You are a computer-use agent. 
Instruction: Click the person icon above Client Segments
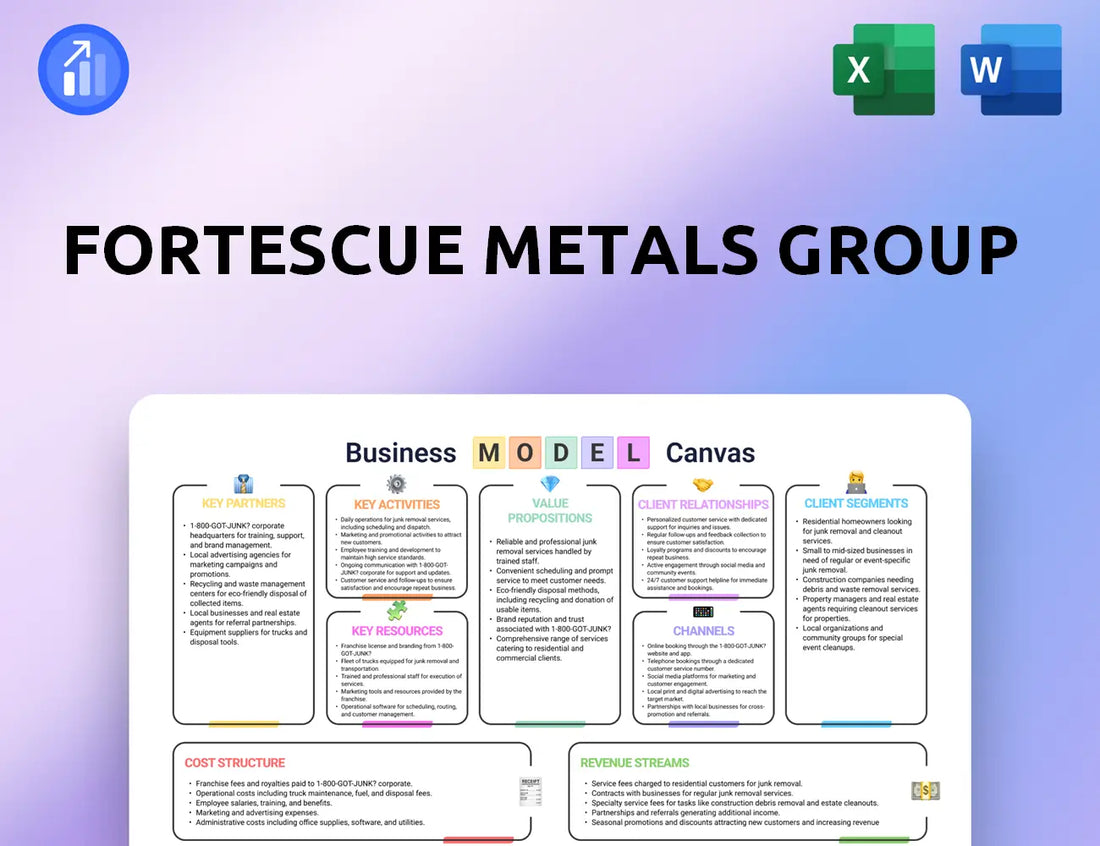(x=857, y=483)
